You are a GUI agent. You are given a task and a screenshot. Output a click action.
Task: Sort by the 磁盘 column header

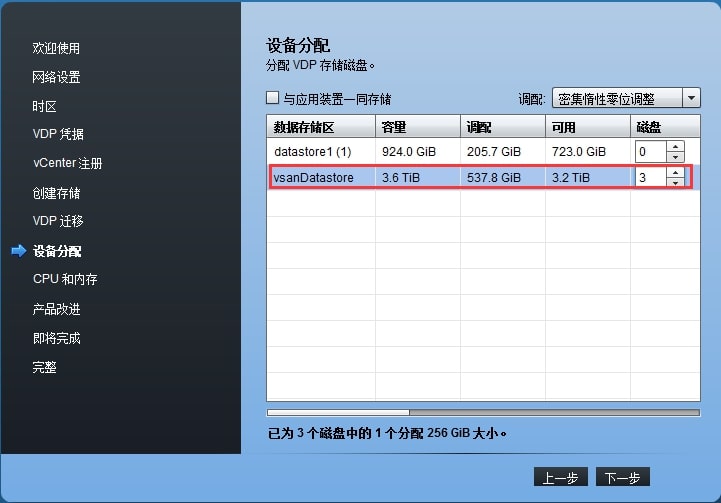click(x=665, y=126)
